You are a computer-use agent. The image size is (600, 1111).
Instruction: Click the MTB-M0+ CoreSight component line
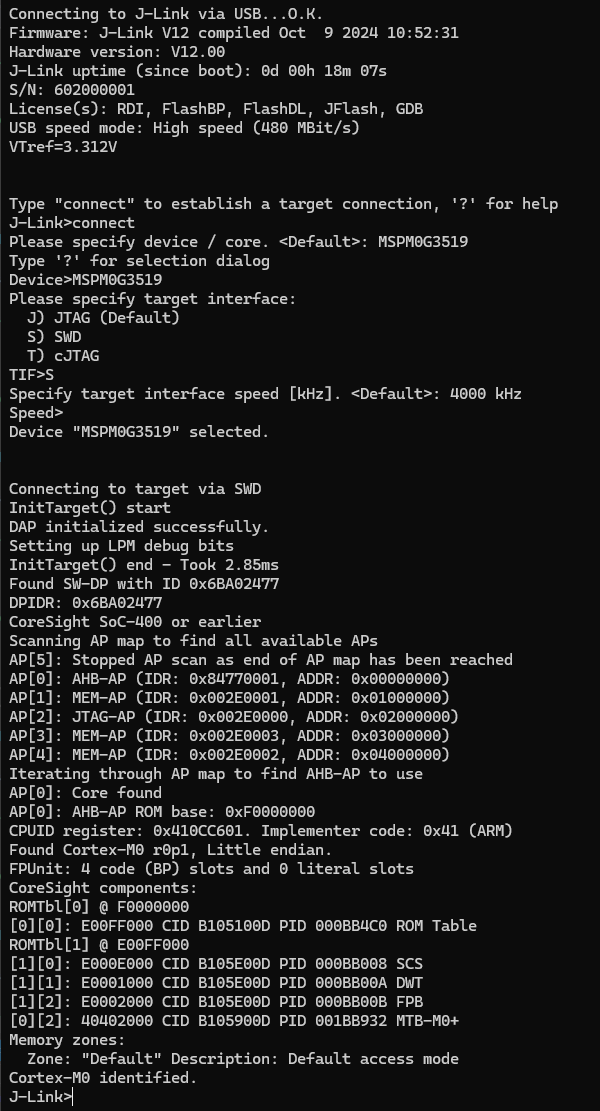click(233, 1021)
